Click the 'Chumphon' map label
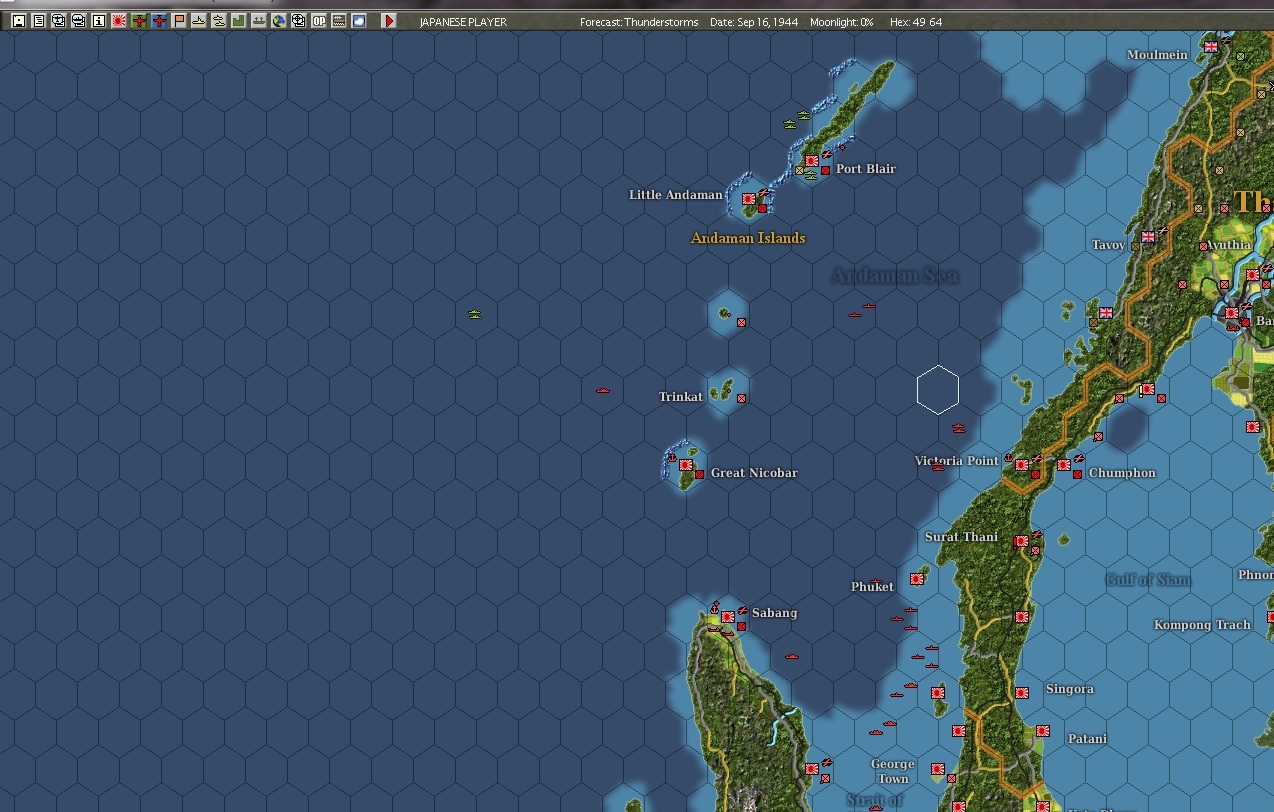The width and height of the screenshot is (1274, 812). [1122, 473]
